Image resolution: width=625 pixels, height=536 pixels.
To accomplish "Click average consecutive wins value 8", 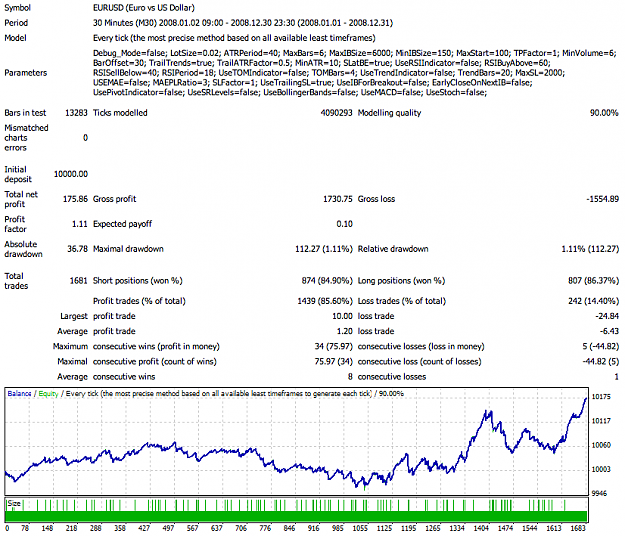I will (350, 377).
